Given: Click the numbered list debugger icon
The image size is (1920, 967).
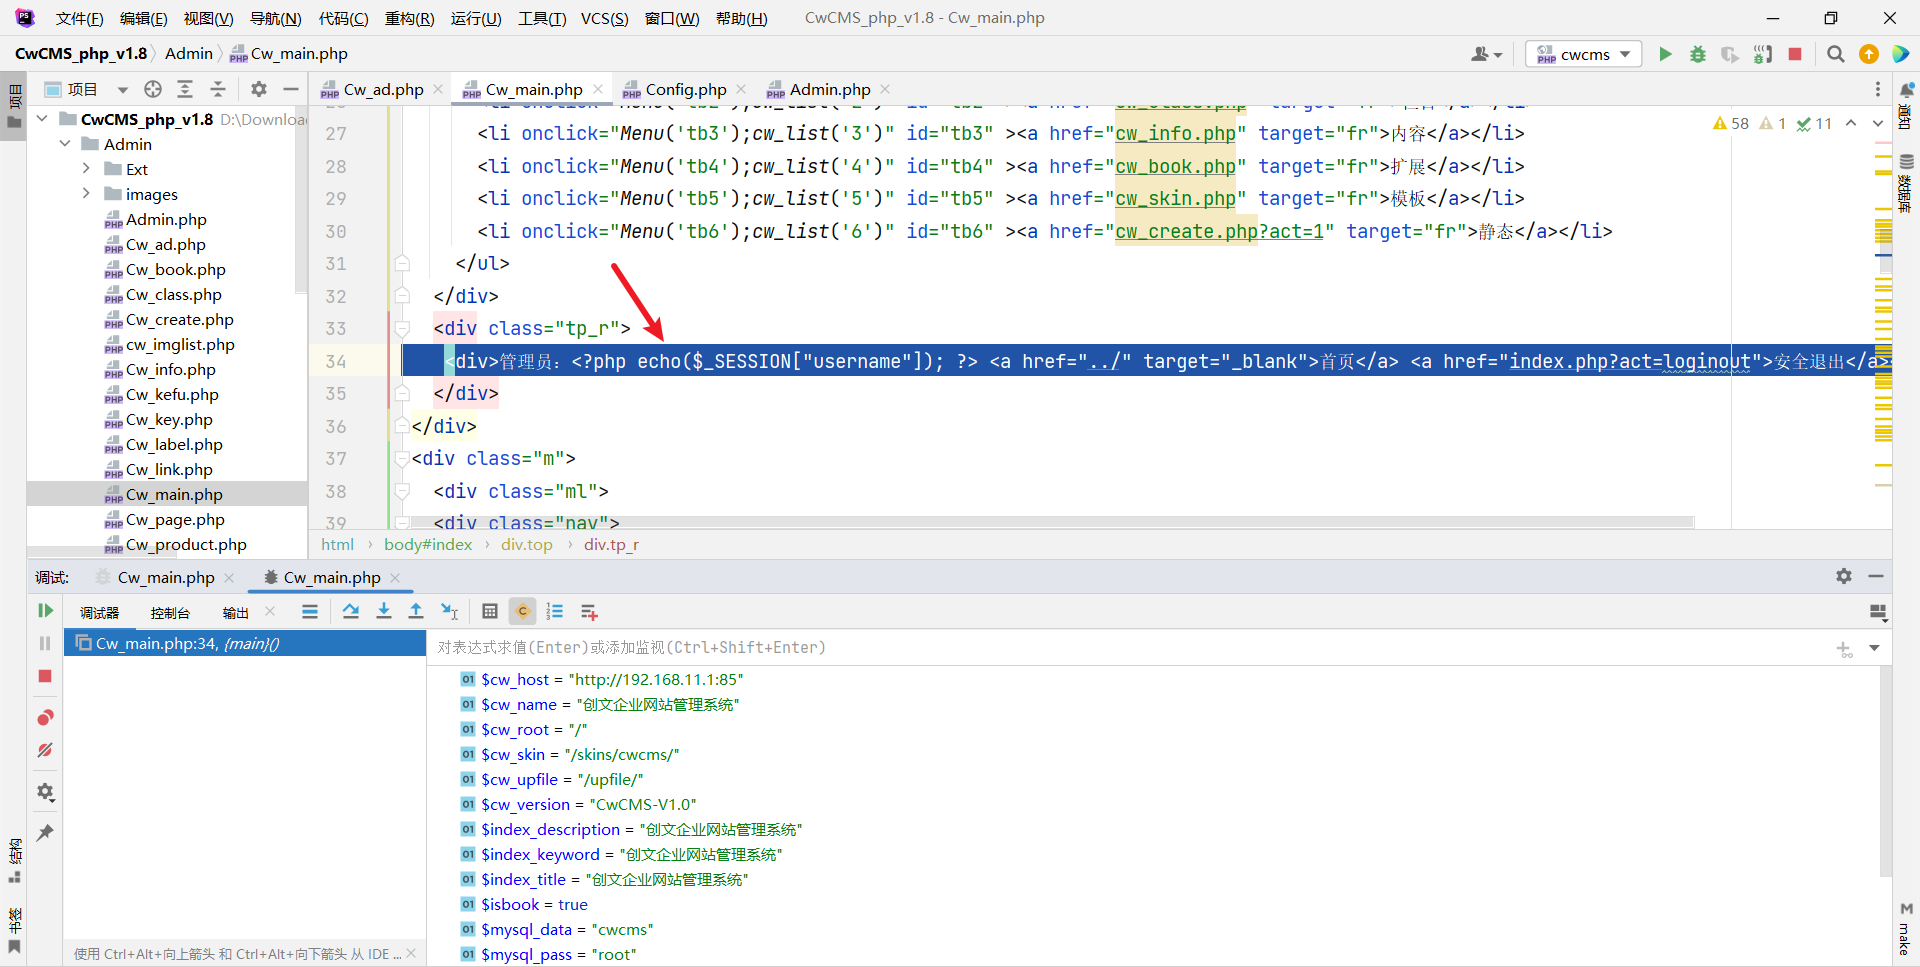Looking at the screenshot, I should coord(555,611).
